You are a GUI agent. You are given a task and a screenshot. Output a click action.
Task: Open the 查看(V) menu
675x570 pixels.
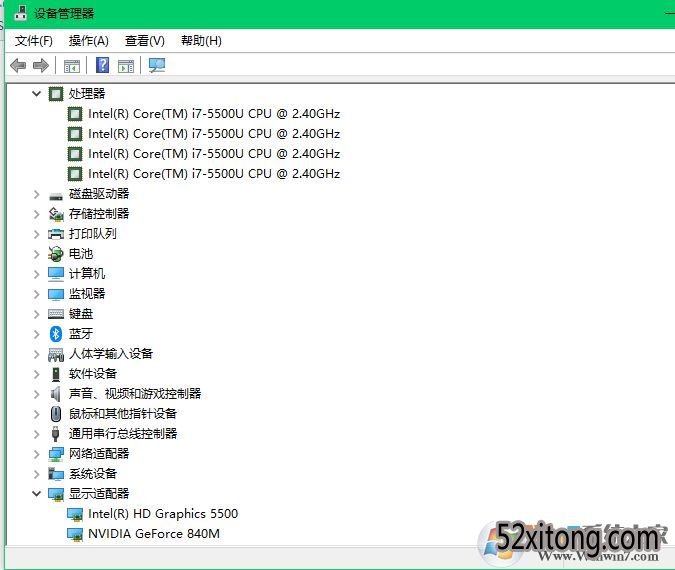tap(145, 41)
